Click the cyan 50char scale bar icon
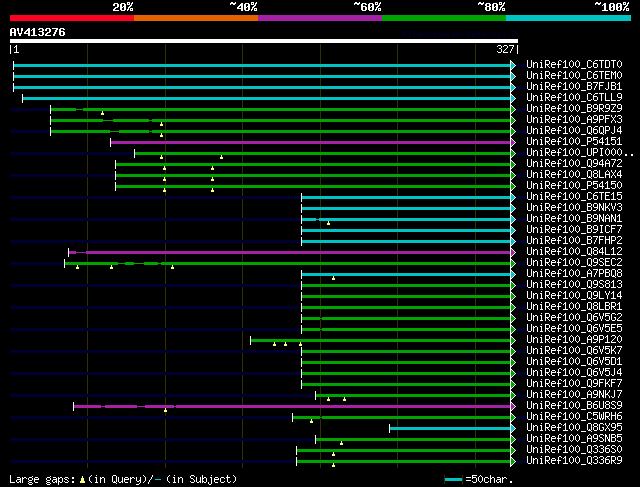Viewport: 640px width, 487px height. [x=453, y=480]
